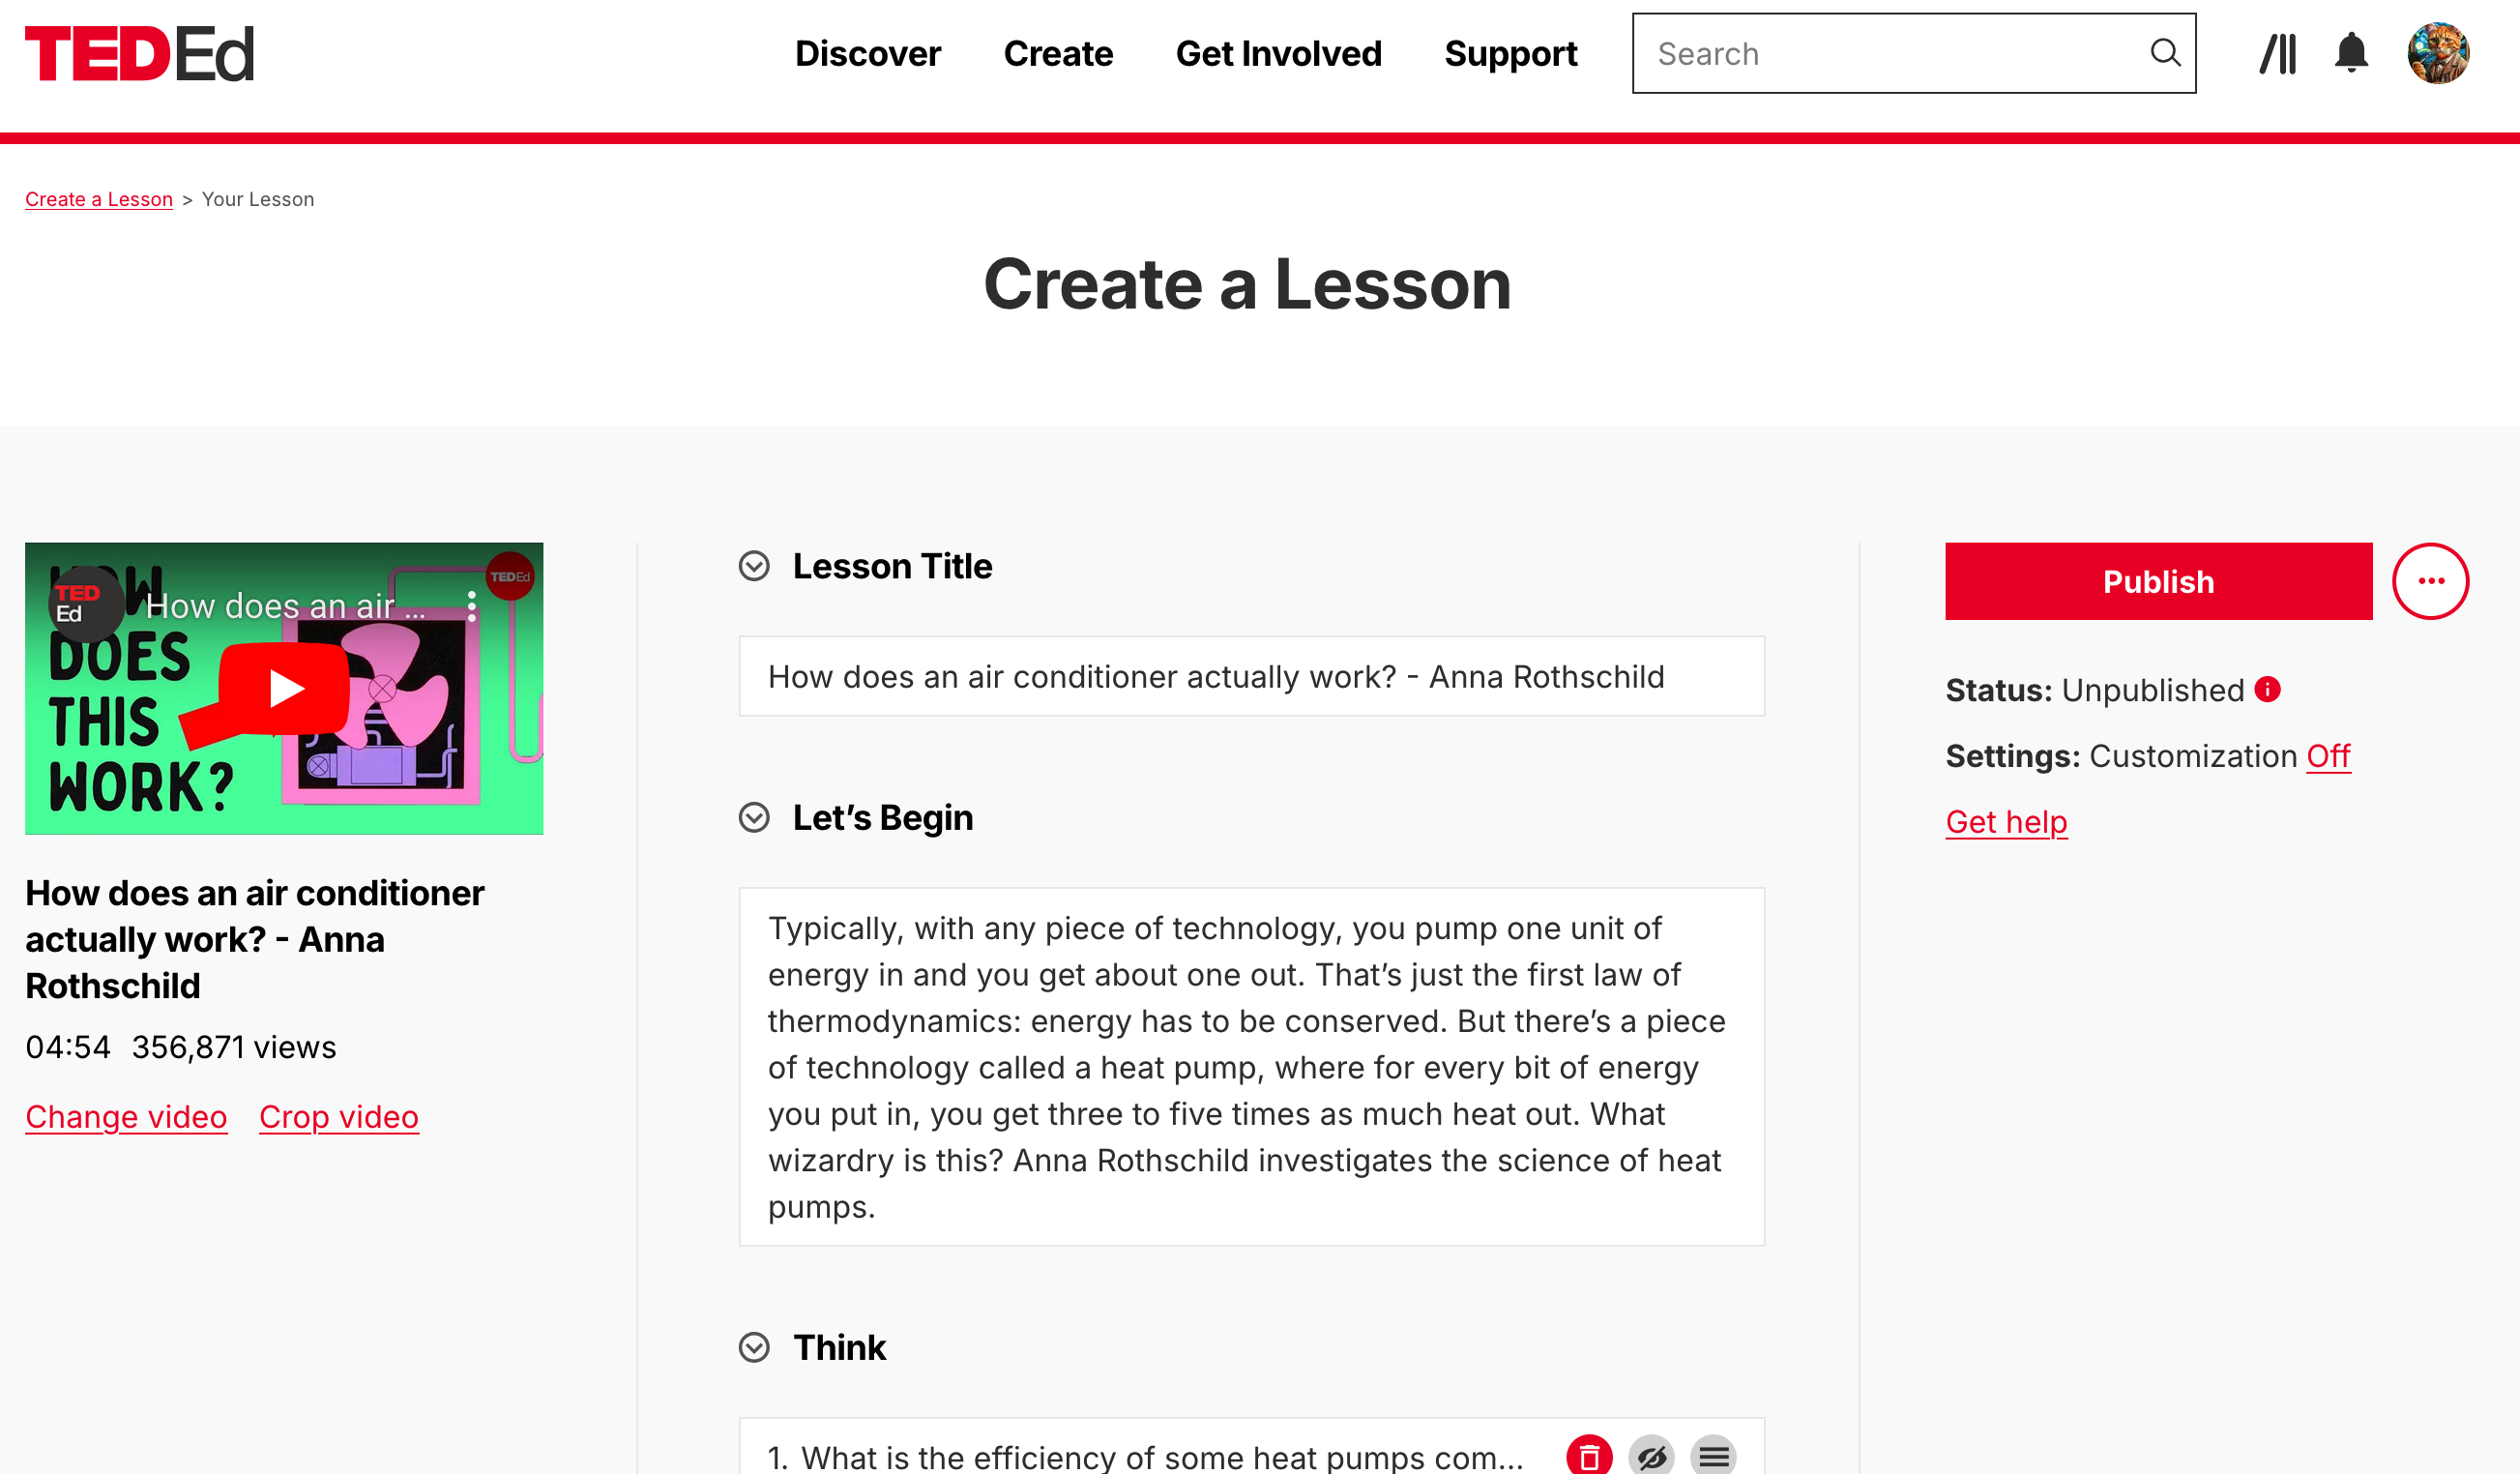Click the Unpublished status info icon
This screenshot has width=2520, height=1474.
2267,689
